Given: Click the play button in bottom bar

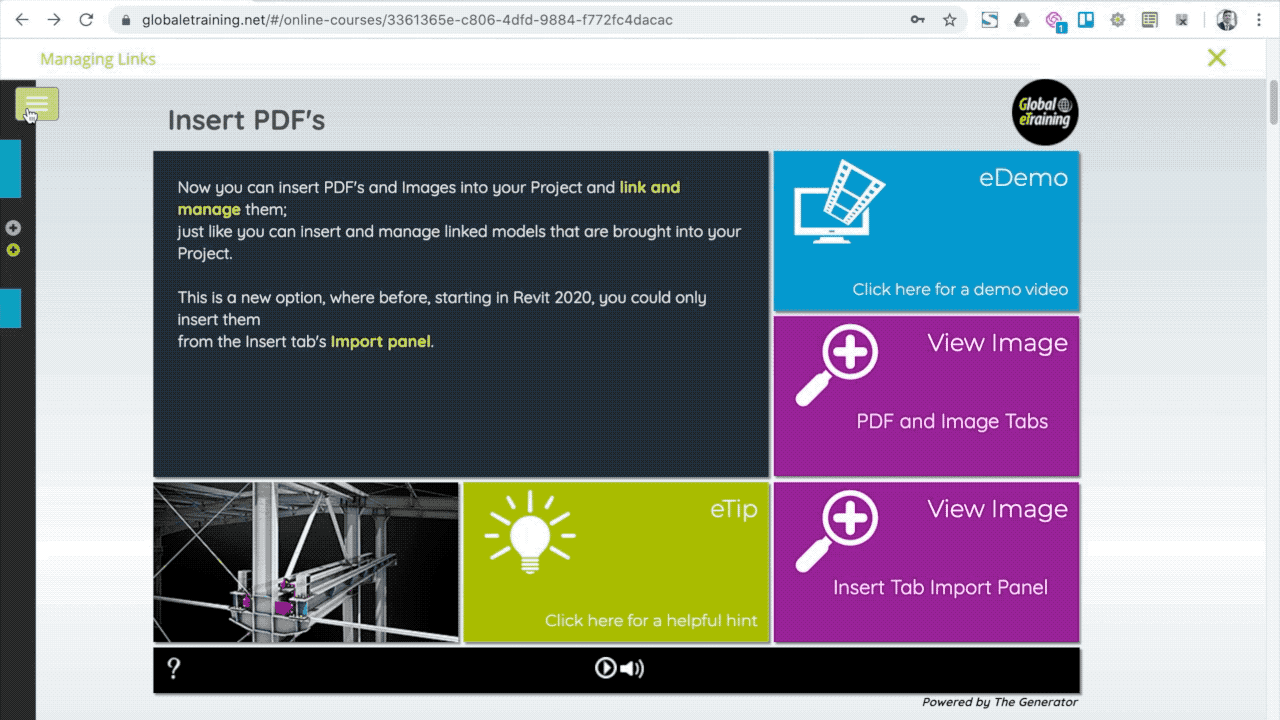Looking at the screenshot, I should tap(605, 668).
